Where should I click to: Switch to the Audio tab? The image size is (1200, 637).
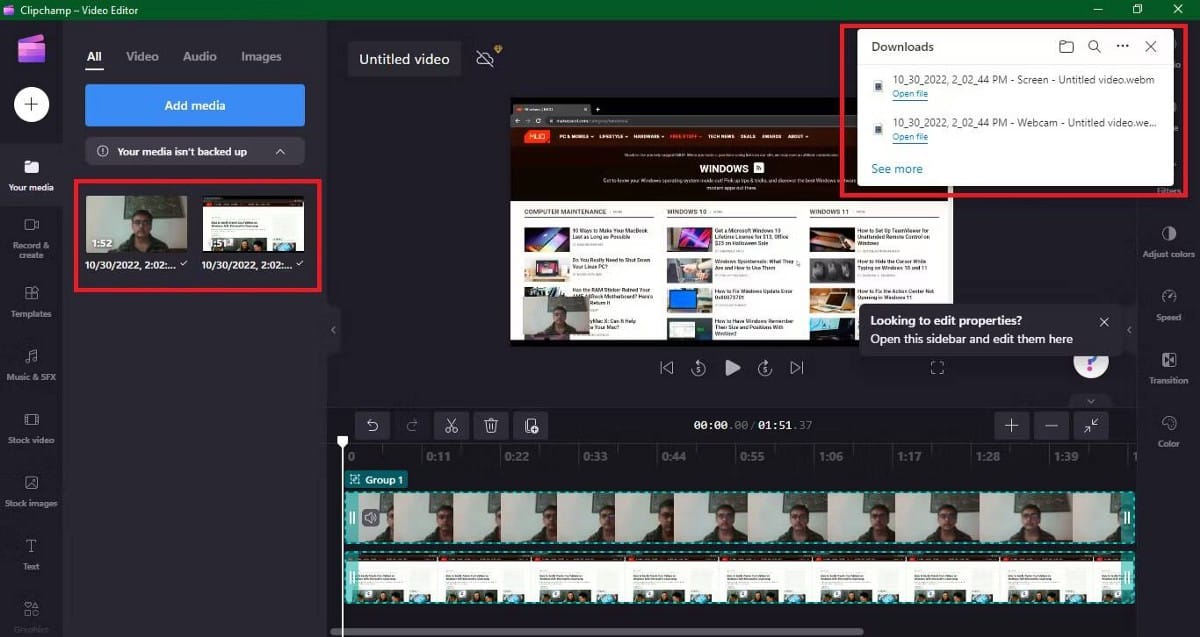pos(199,56)
